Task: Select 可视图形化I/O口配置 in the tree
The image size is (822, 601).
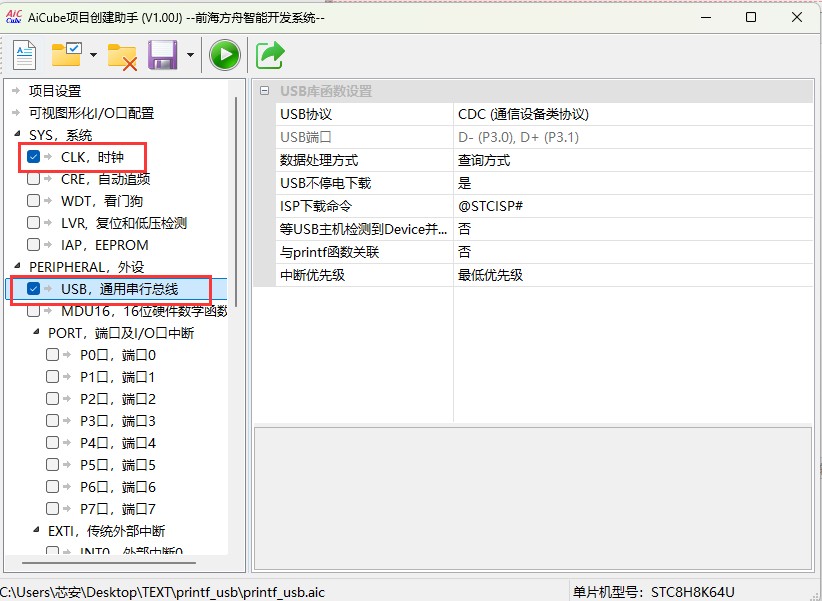Action: [x=92, y=113]
